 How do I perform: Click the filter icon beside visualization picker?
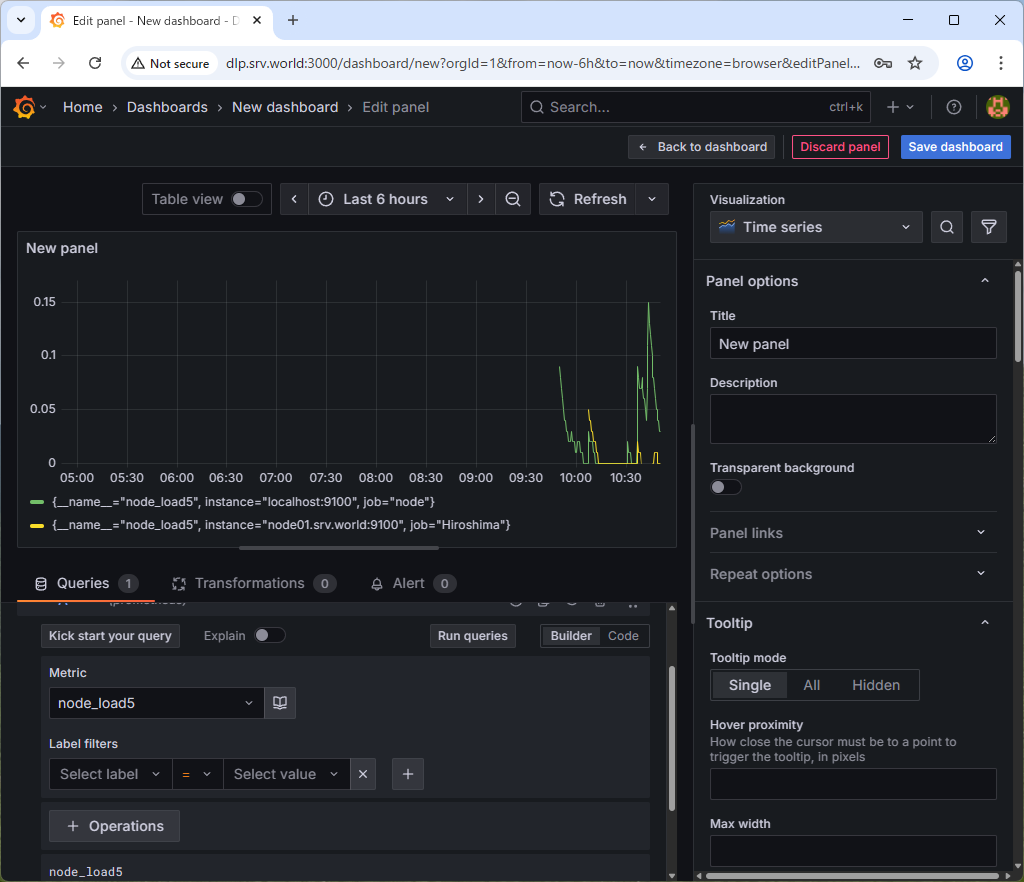[x=988, y=227]
